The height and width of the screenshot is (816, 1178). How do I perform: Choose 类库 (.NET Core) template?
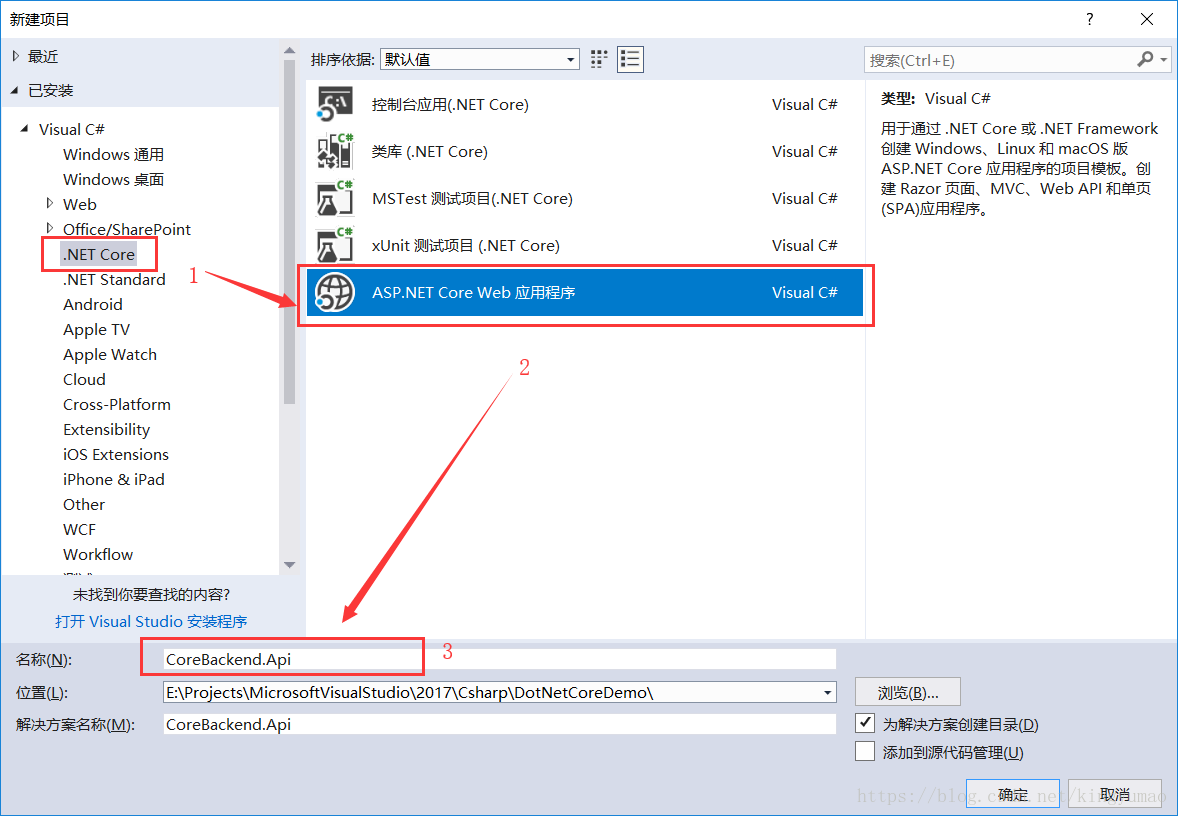(x=584, y=151)
